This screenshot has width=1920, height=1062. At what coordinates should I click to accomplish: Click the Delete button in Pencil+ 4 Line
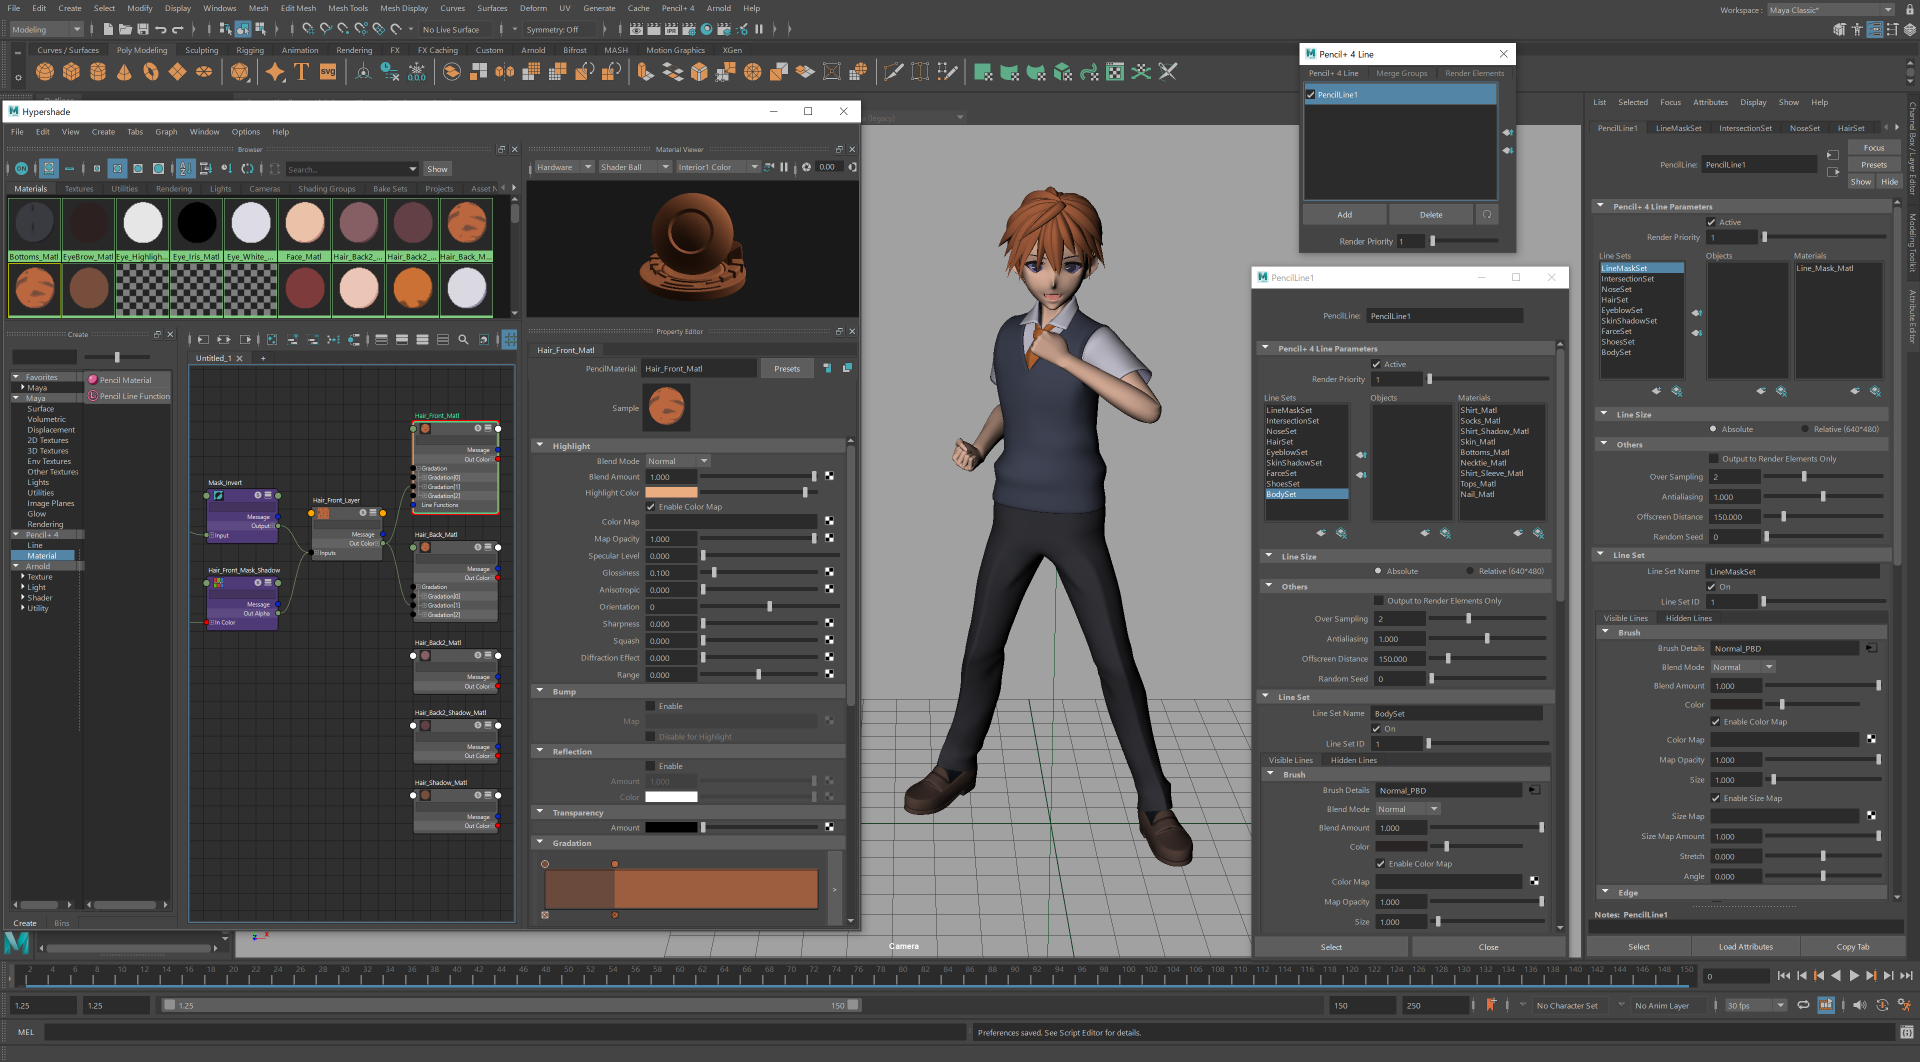pos(1431,214)
